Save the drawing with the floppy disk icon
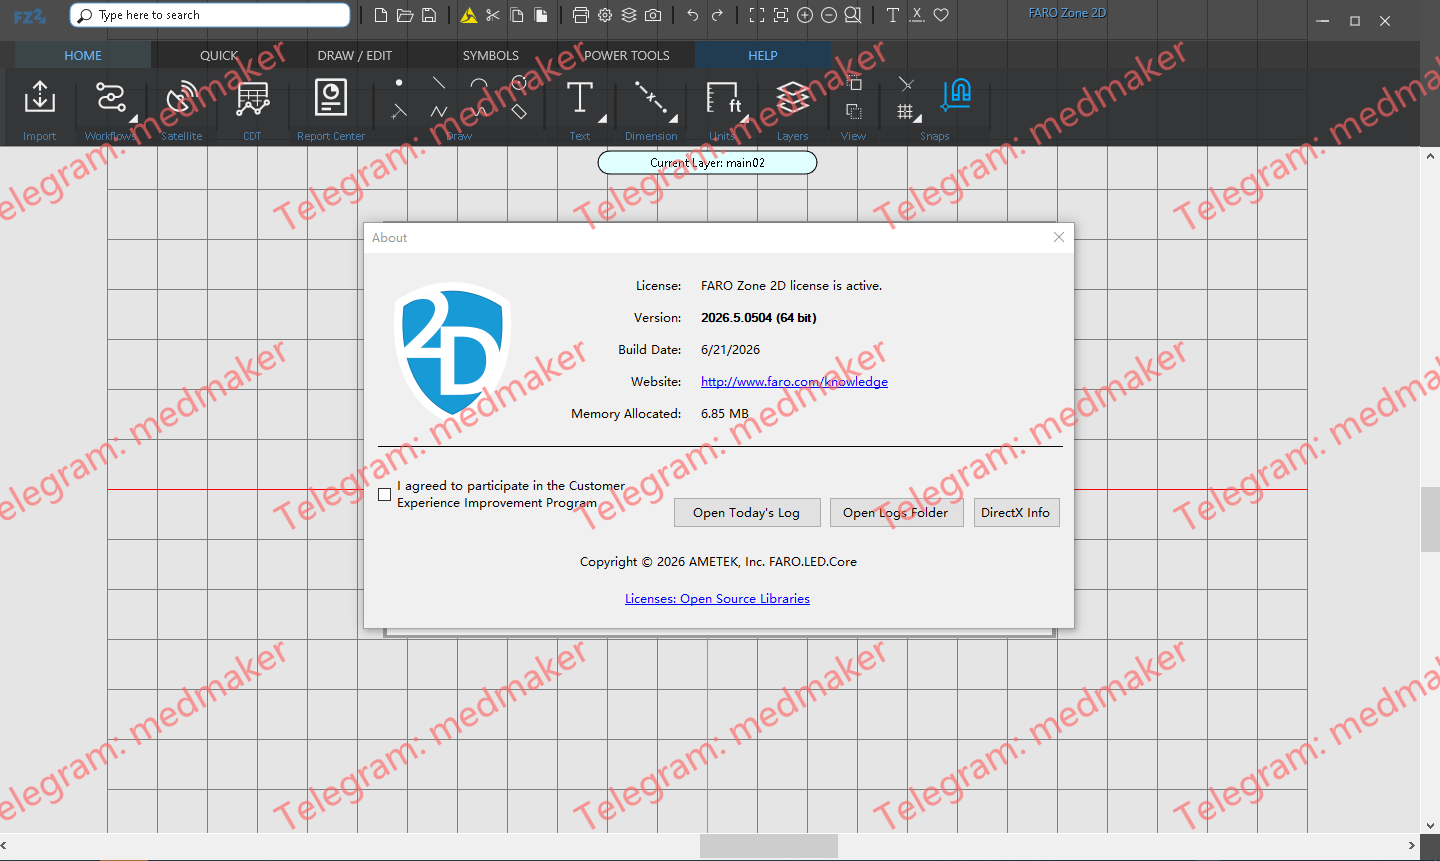The width and height of the screenshot is (1440, 861). (x=429, y=15)
